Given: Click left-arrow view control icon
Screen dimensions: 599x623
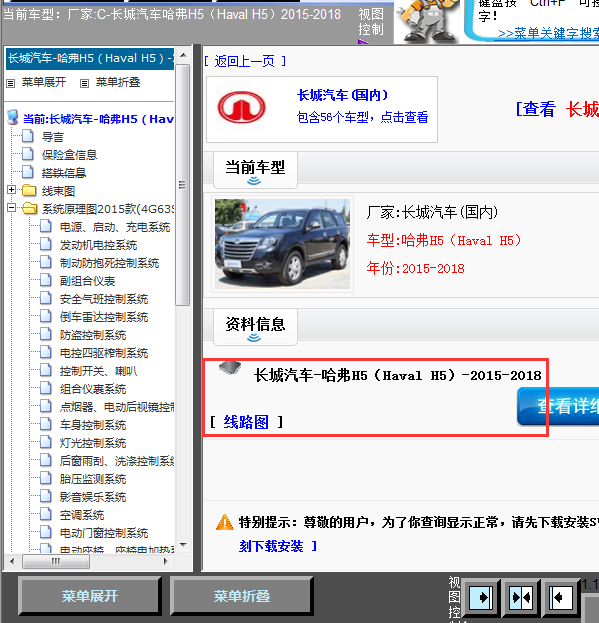Looking at the screenshot, I should [560, 598].
